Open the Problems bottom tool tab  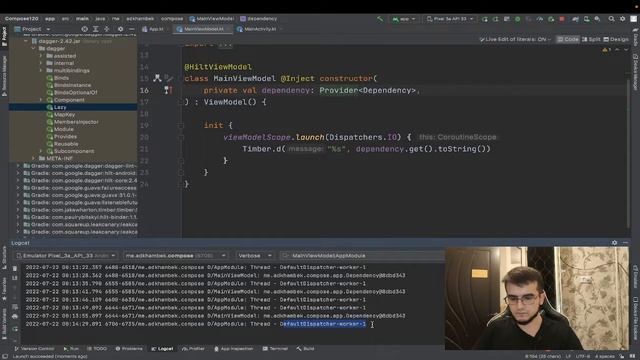pos(129,349)
